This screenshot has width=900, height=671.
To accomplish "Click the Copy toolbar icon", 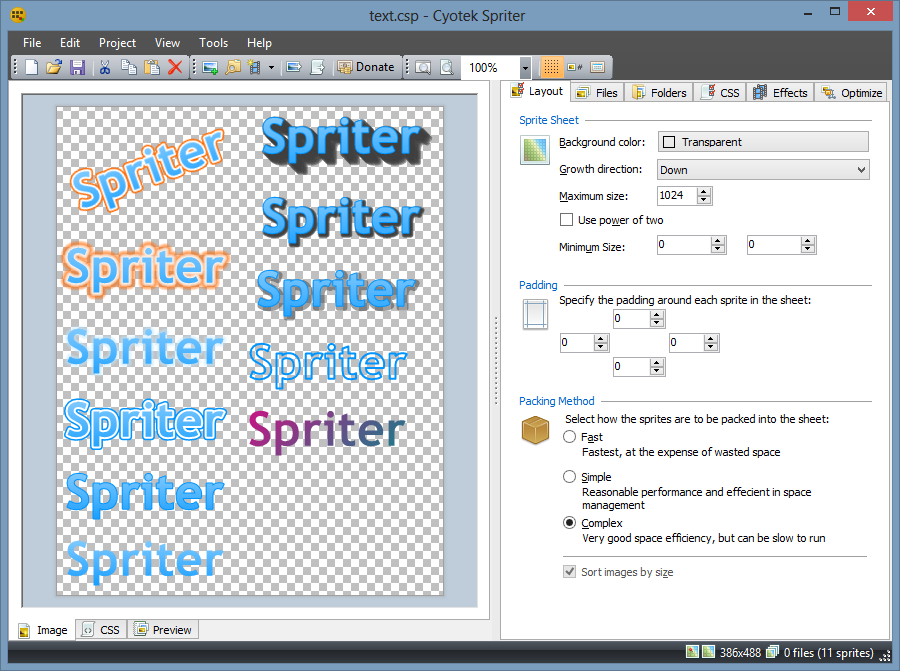I will (129, 67).
